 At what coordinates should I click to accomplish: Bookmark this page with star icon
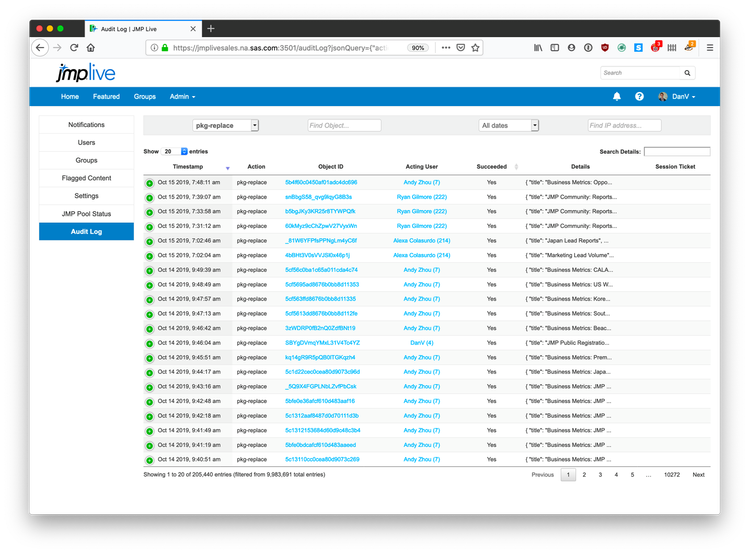[475, 48]
